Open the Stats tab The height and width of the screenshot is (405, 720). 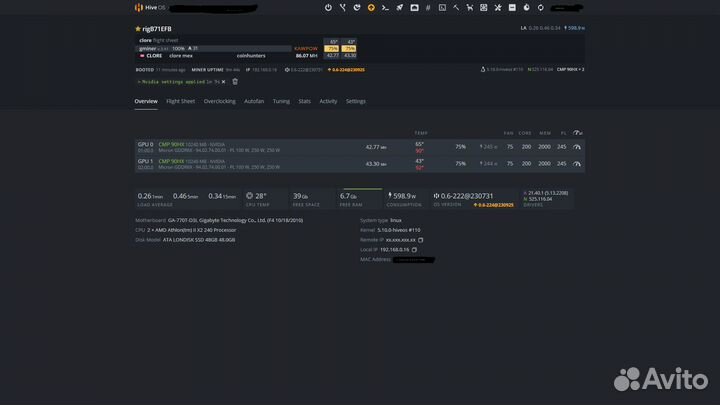coord(304,101)
